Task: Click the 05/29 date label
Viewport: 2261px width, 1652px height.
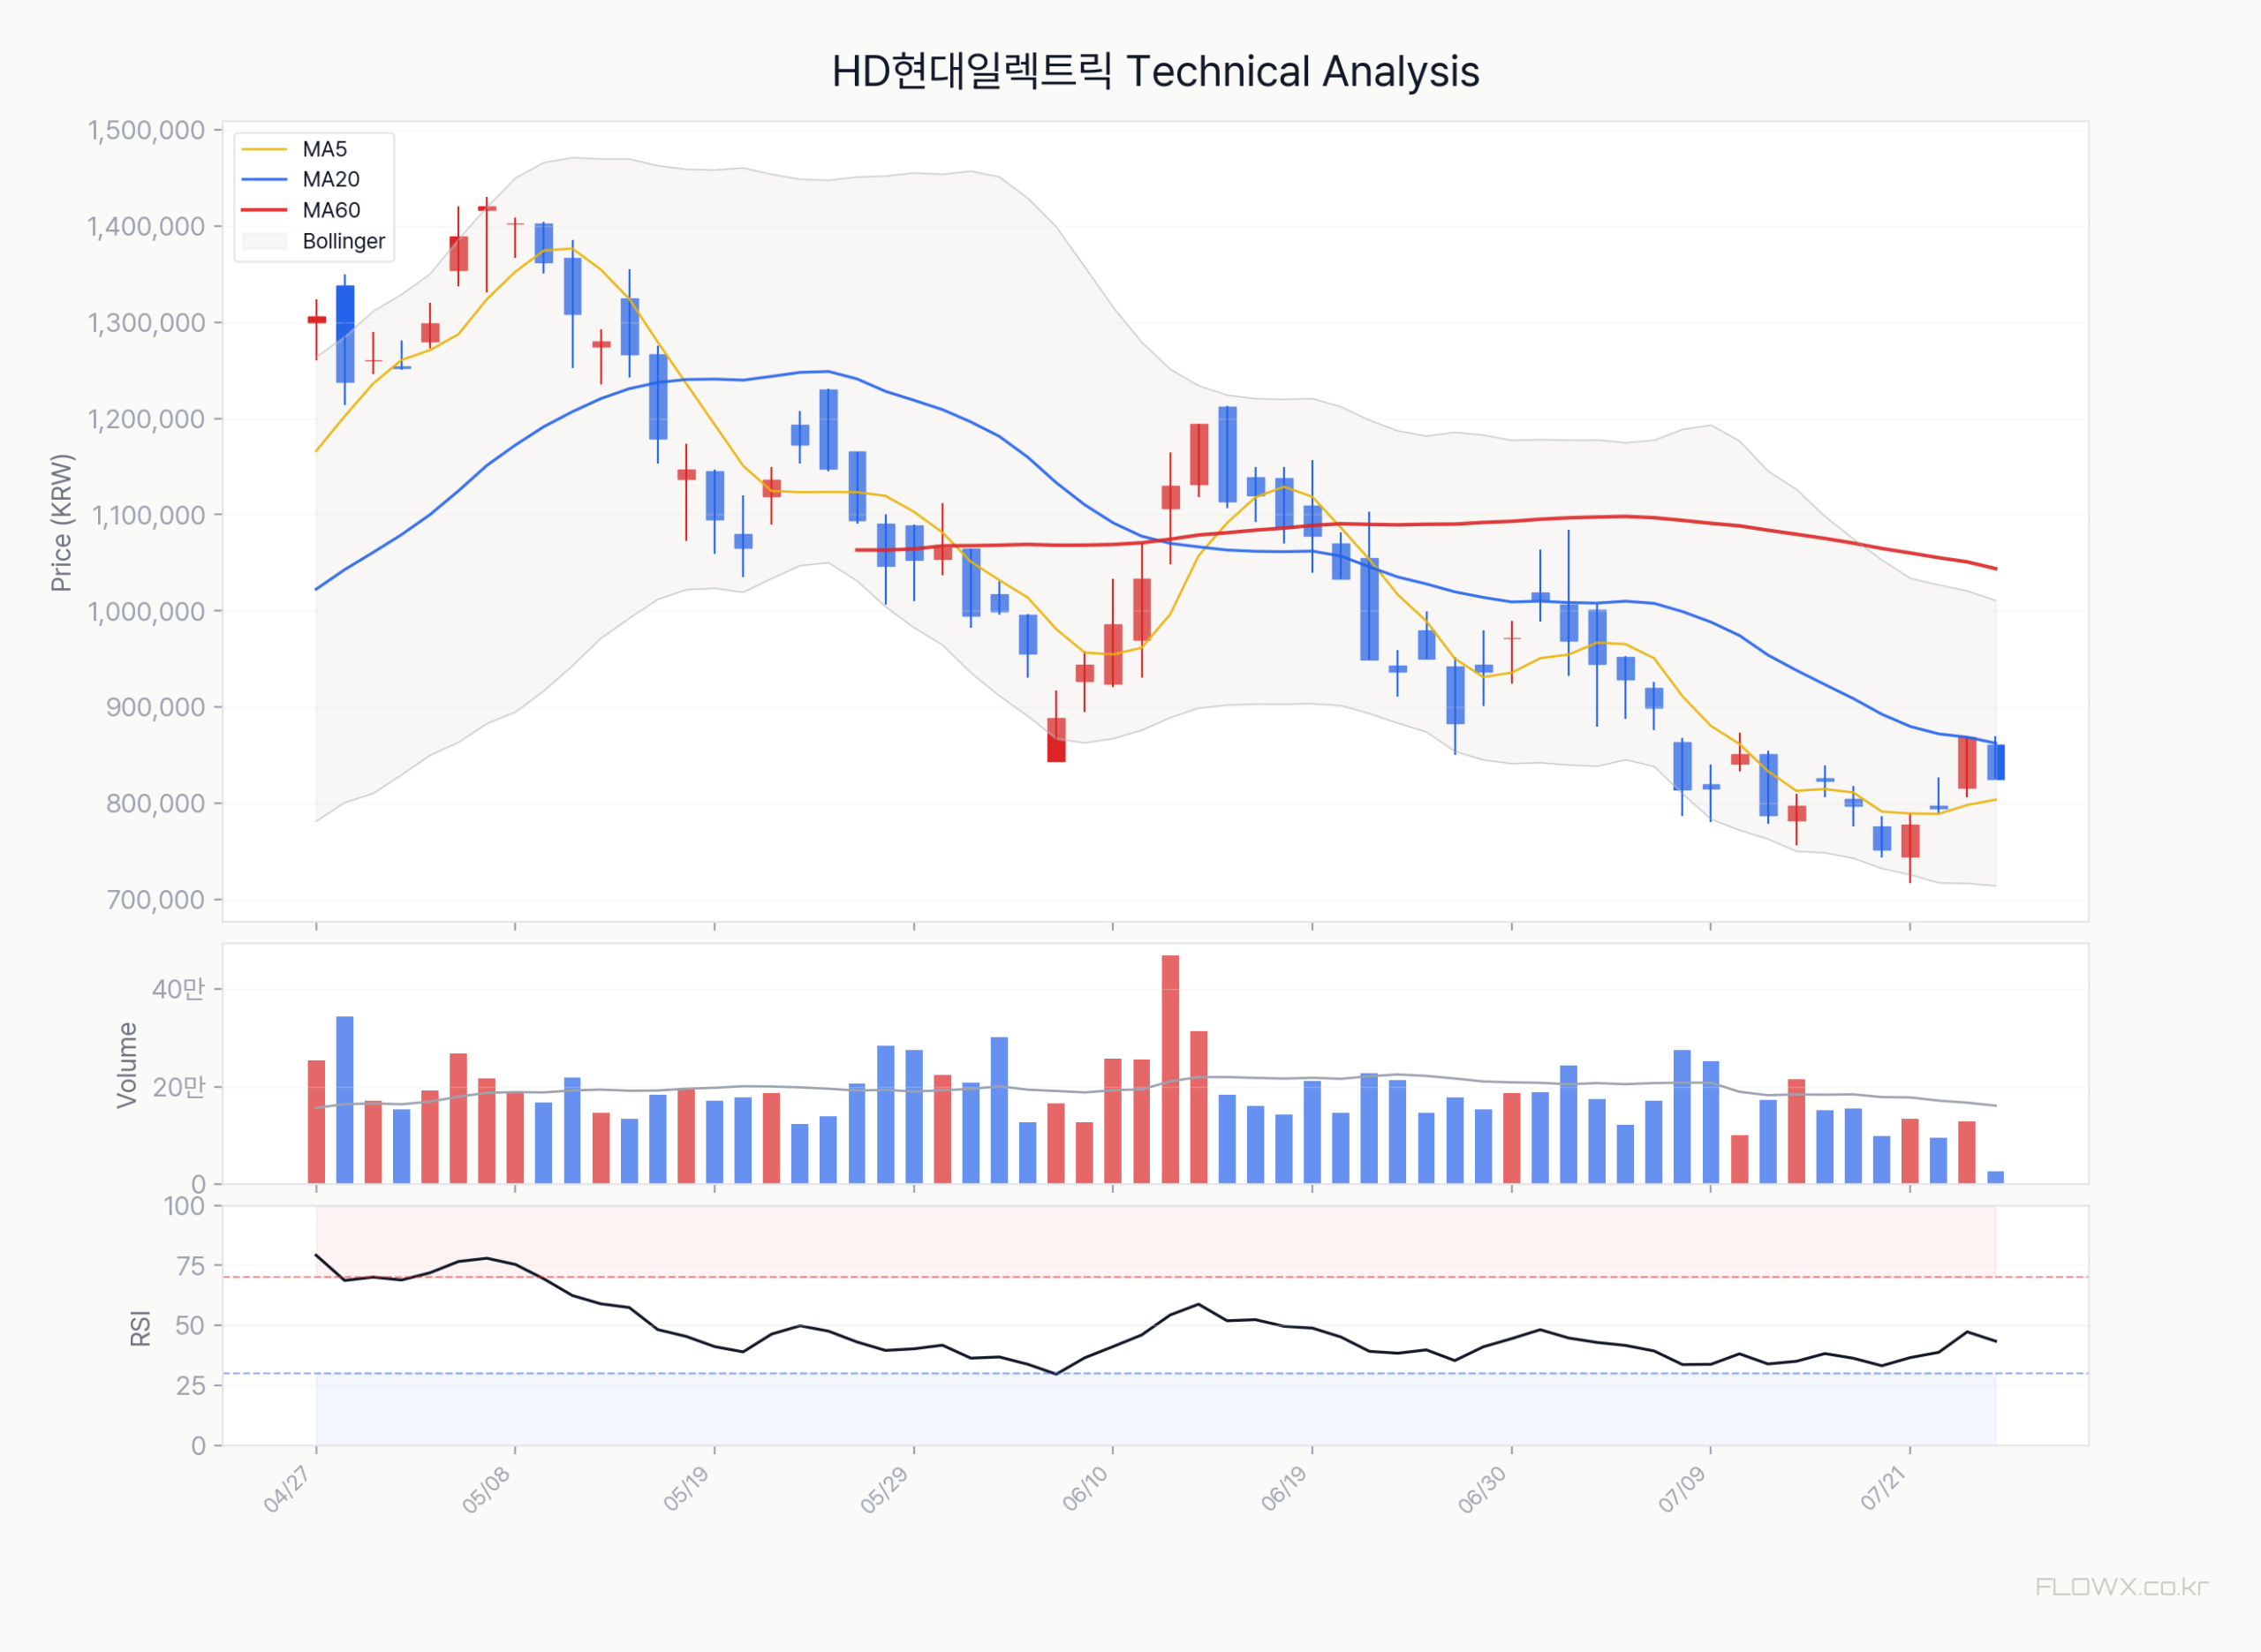Action: tap(885, 1490)
